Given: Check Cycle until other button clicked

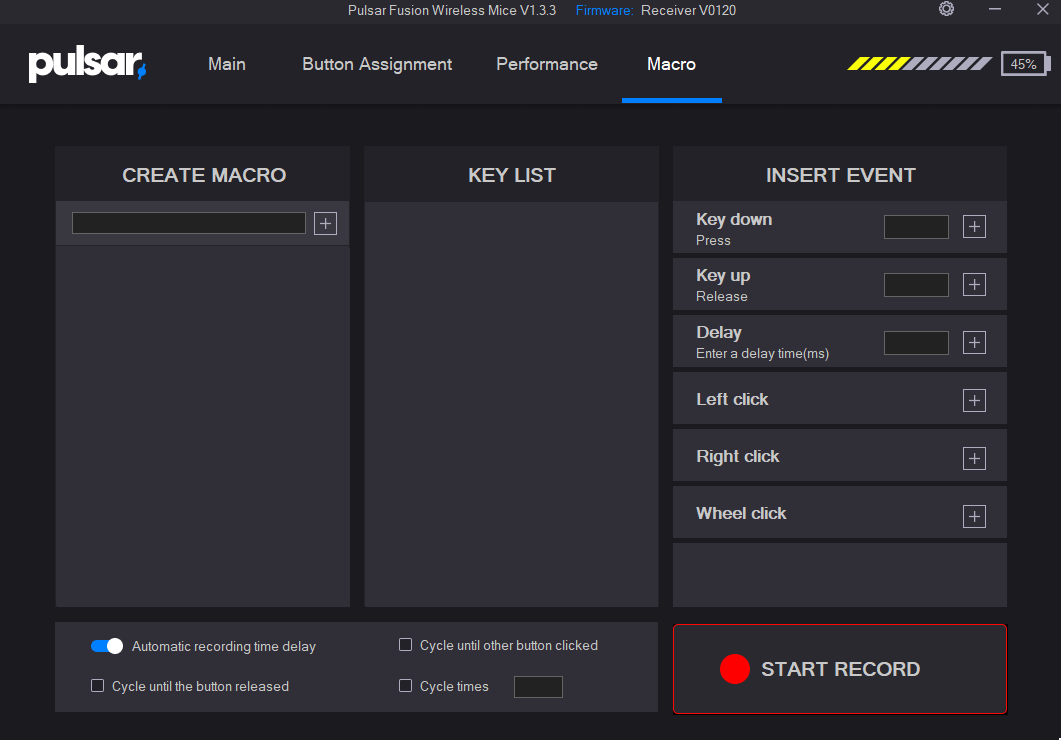Looking at the screenshot, I should pyautogui.click(x=405, y=645).
